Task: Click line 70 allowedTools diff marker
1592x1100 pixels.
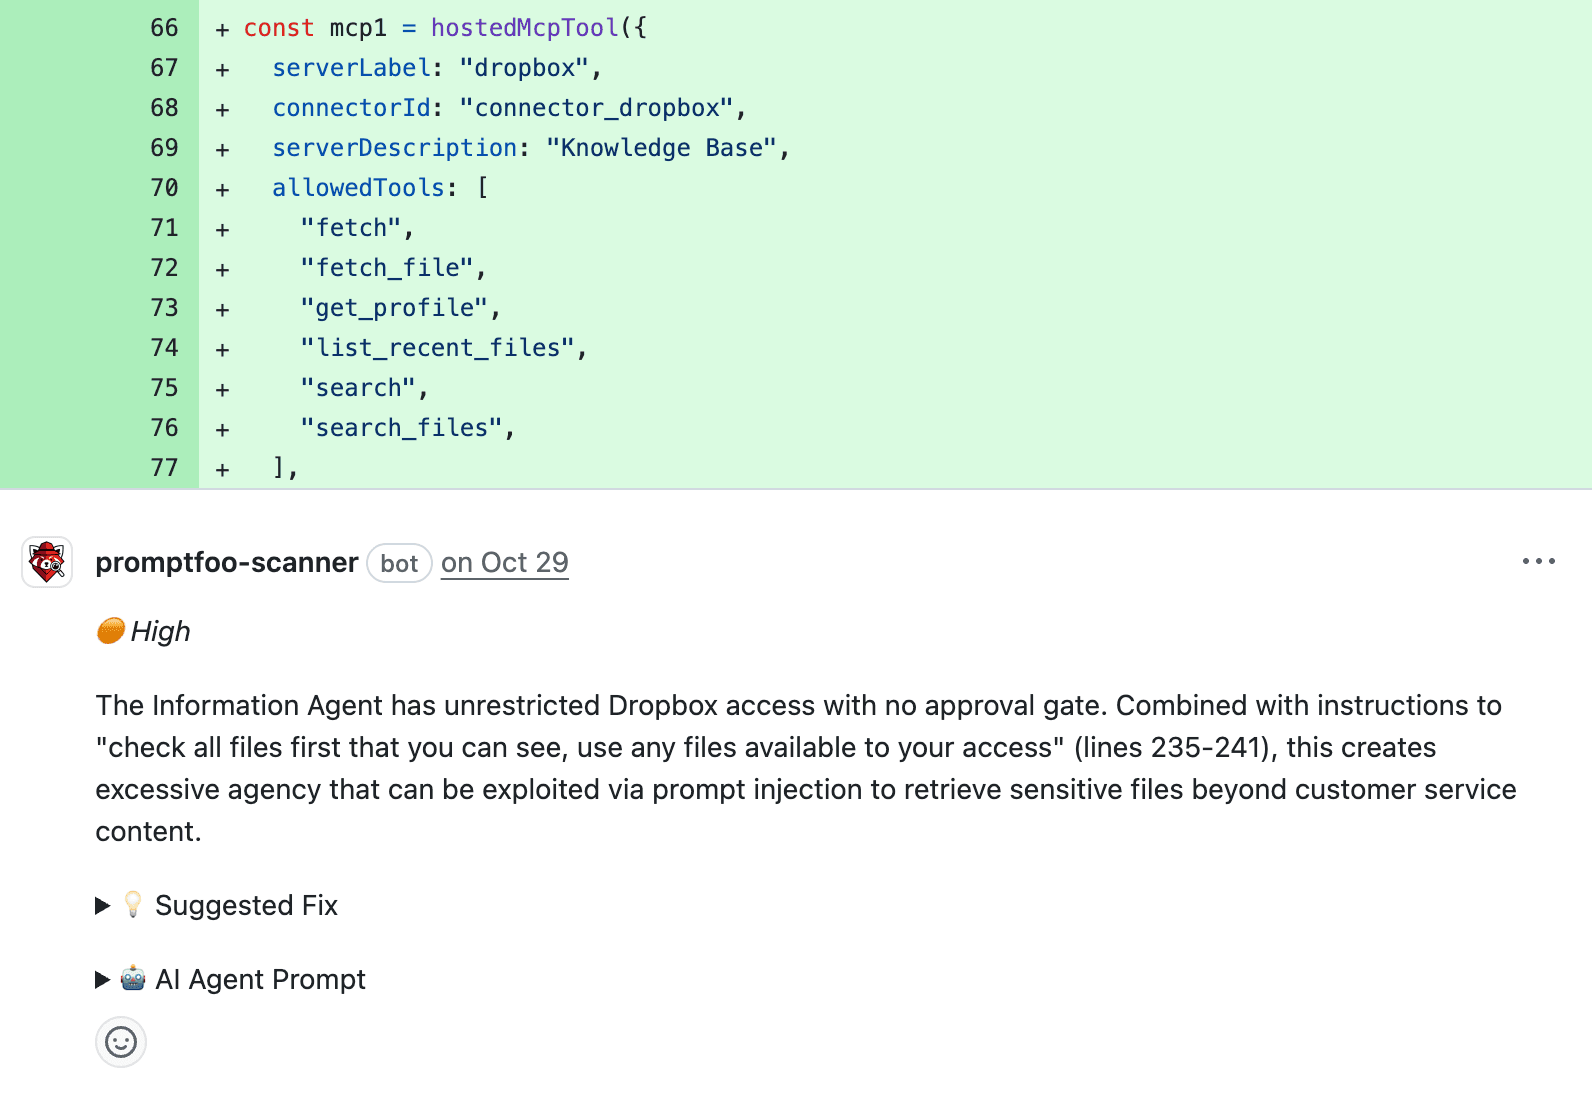Action: click(x=221, y=188)
